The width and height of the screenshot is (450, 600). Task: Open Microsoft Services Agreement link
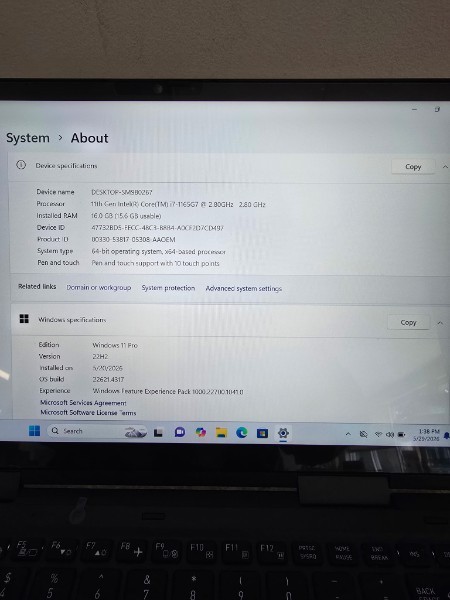tap(83, 403)
